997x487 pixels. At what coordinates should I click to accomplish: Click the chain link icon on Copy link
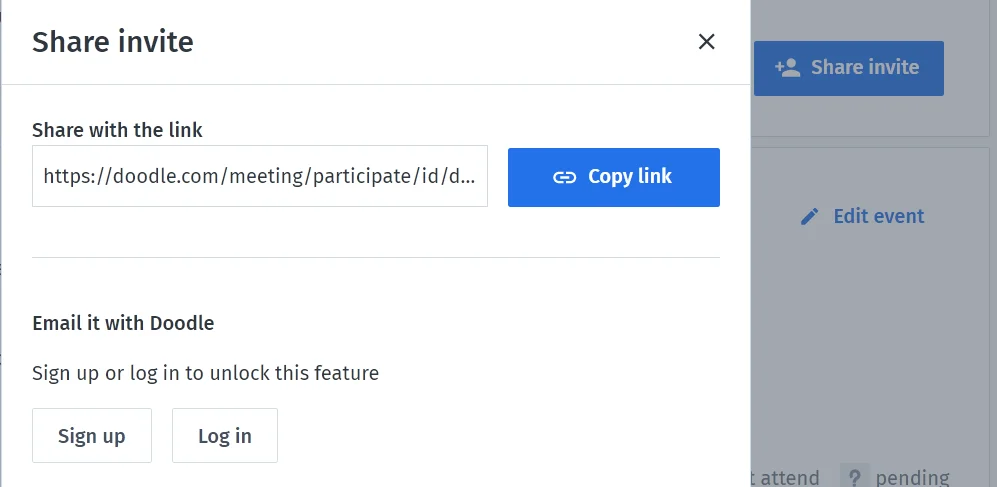[x=564, y=177]
